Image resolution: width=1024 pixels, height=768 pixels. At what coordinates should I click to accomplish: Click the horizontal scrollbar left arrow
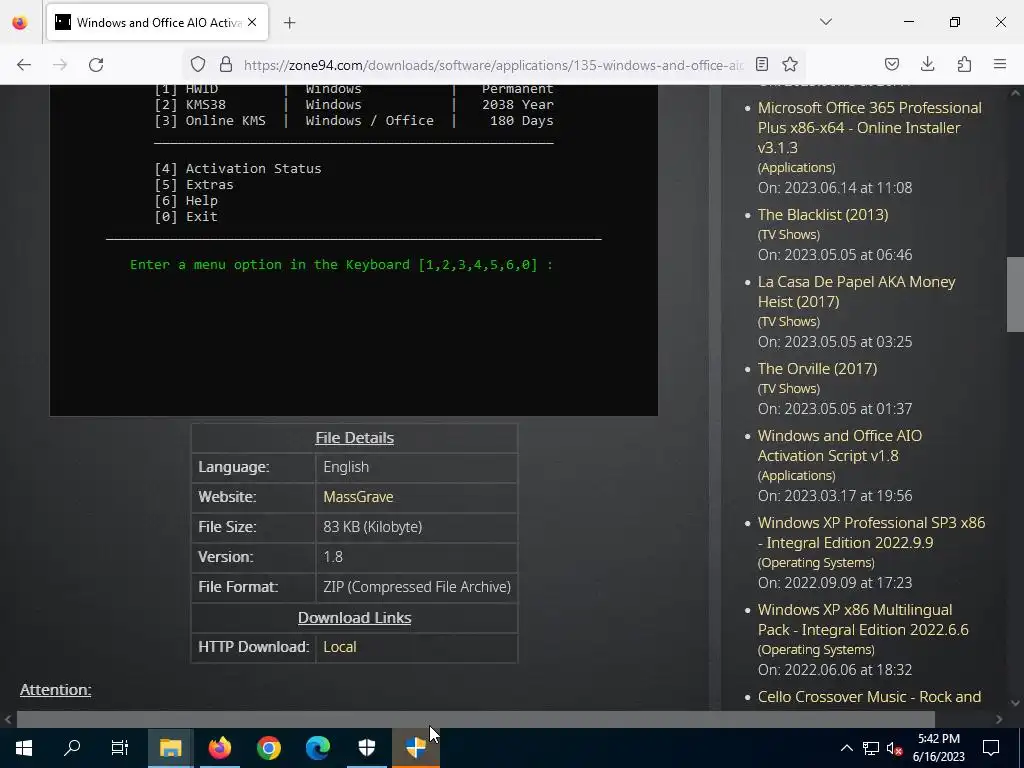(8, 719)
